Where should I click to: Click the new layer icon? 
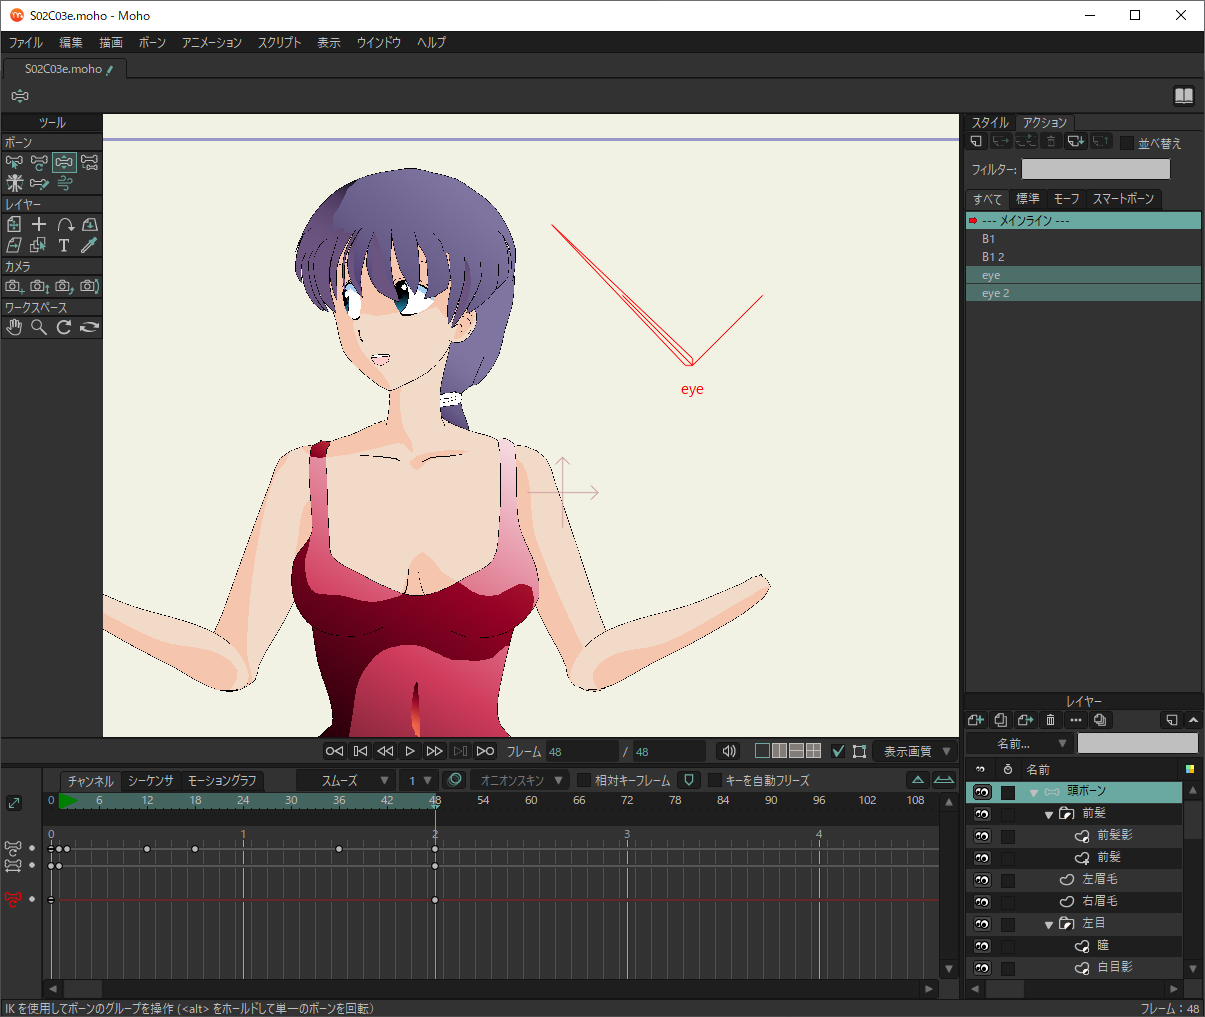pyautogui.click(x=977, y=720)
